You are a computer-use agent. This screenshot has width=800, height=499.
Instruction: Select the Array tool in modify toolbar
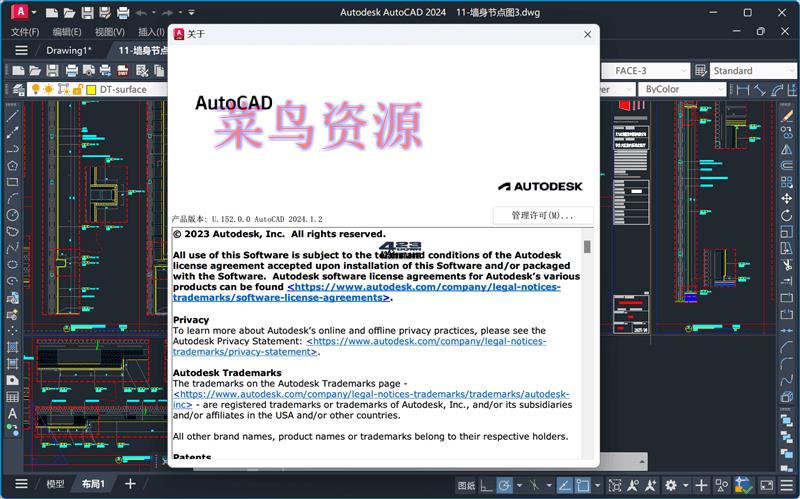point(787,182)
